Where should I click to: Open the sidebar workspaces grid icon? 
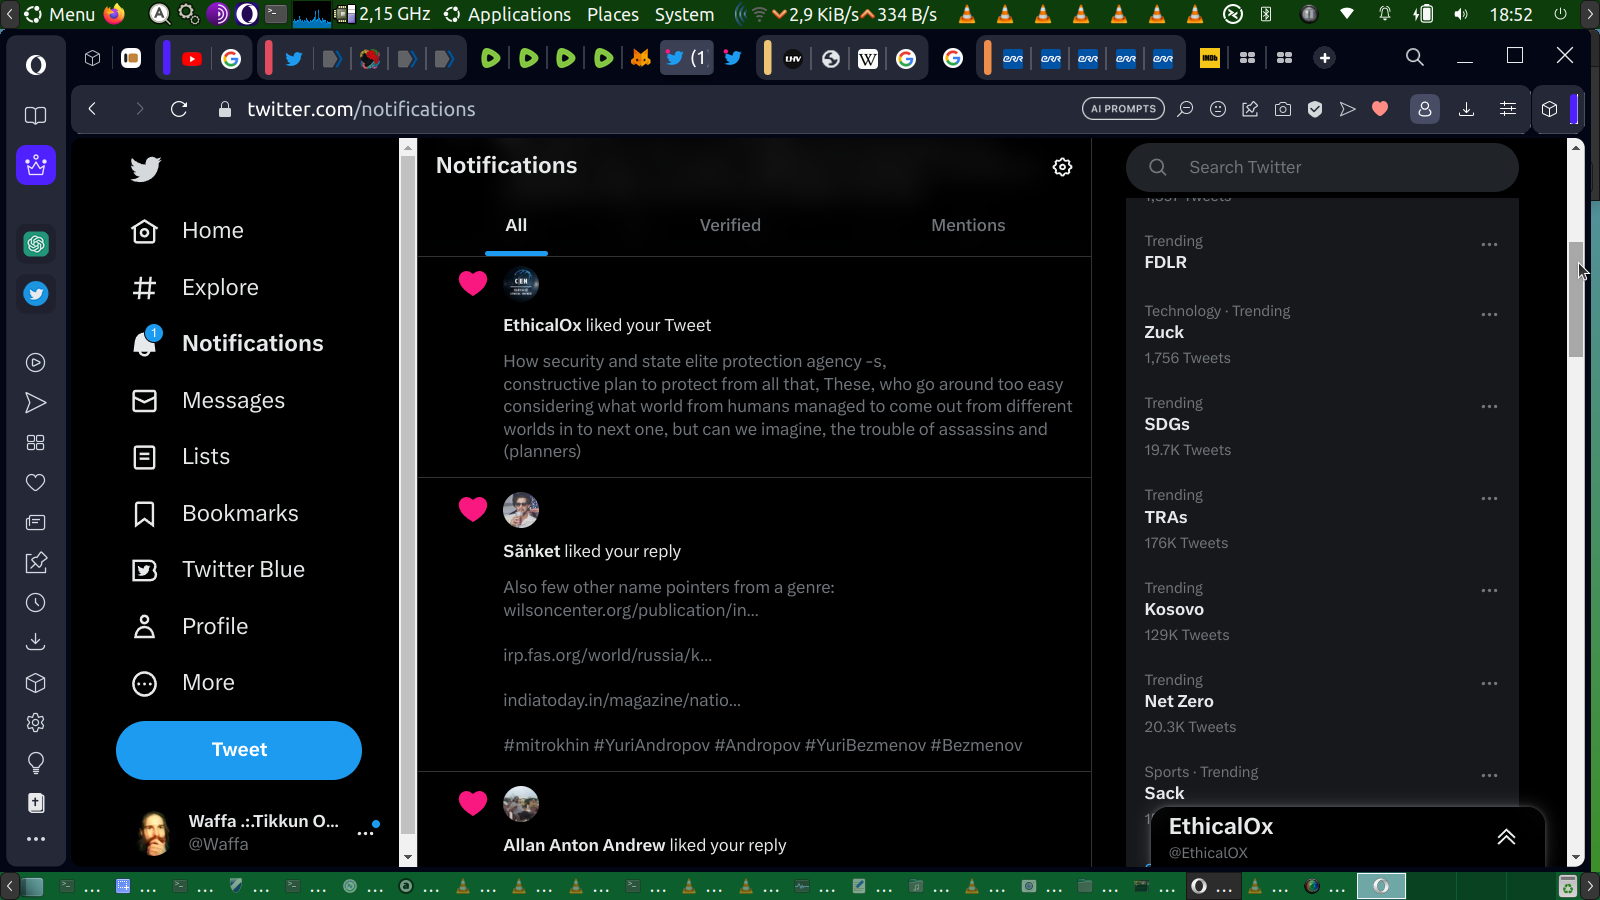pos(36,443)
